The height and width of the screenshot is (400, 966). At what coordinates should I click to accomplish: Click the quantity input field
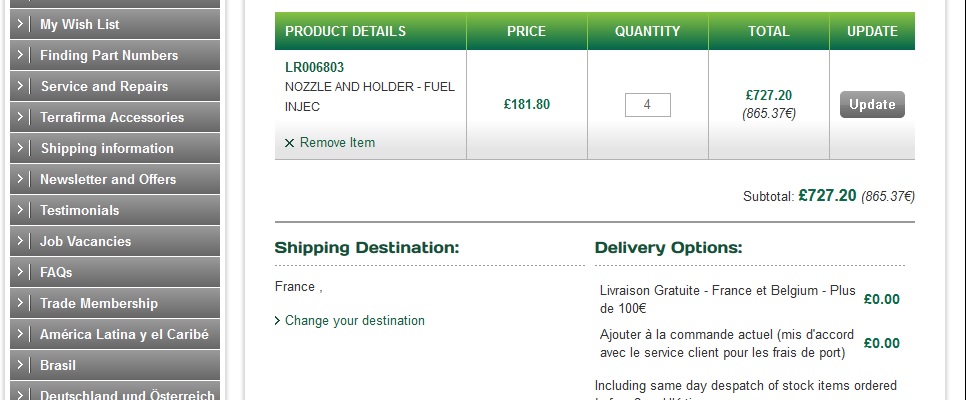pyautogui.click(x=647, y=104)
